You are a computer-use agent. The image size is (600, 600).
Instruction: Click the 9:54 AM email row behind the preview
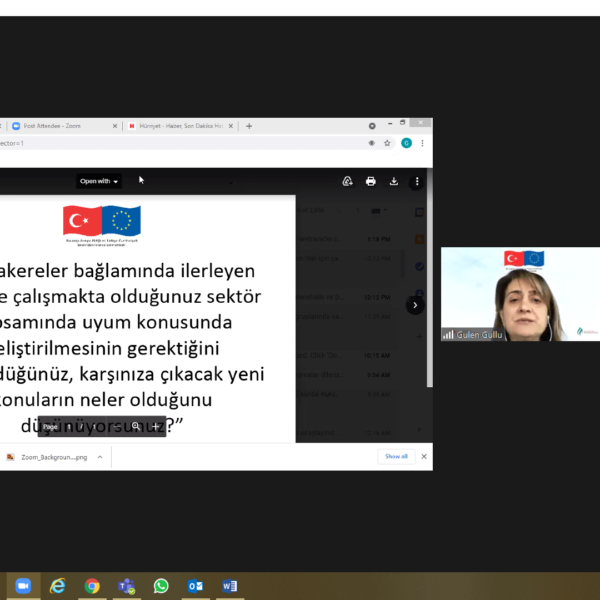click(347, 375)
